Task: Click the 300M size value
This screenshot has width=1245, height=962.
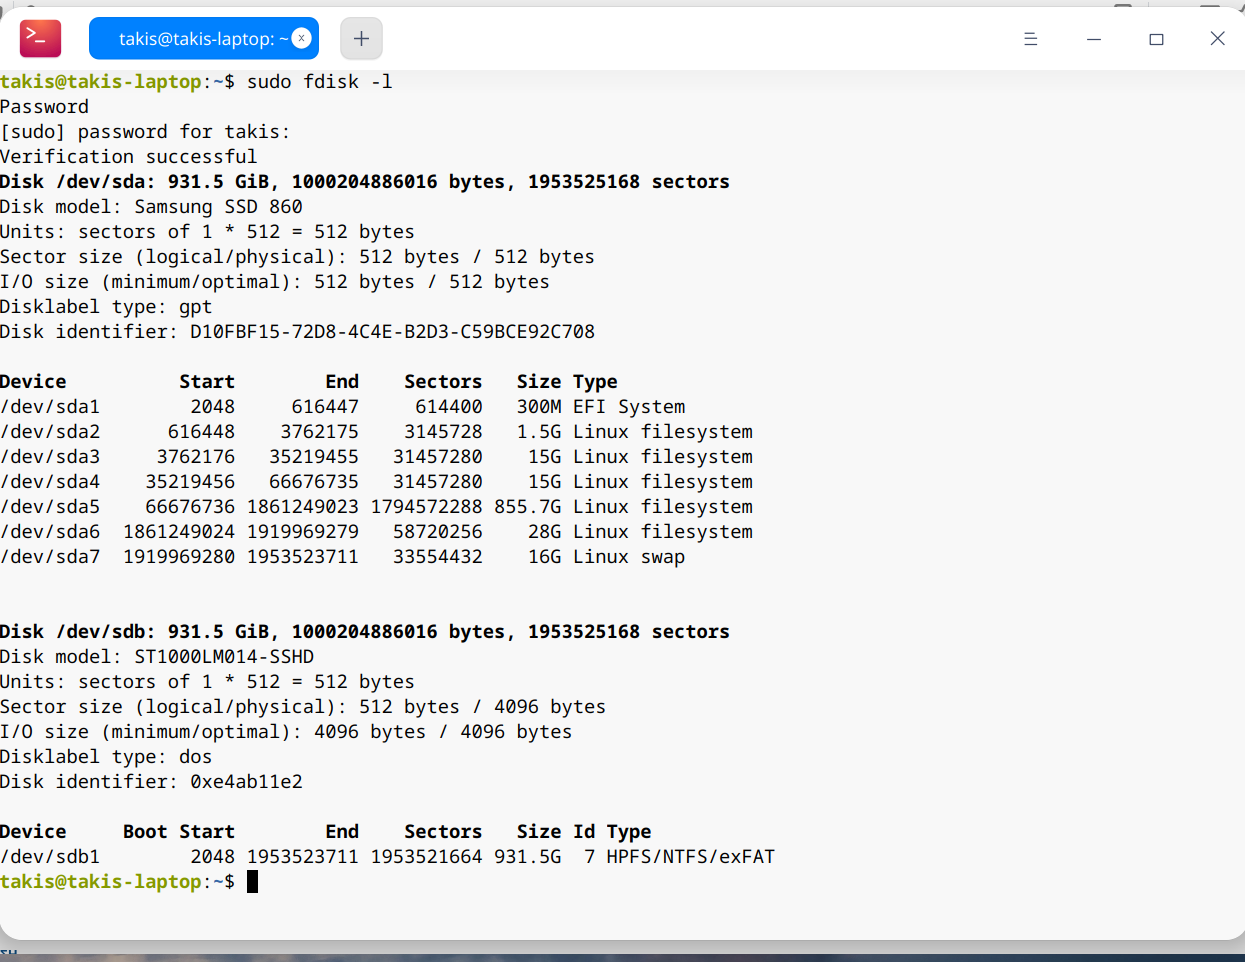Action: [539, 406]
